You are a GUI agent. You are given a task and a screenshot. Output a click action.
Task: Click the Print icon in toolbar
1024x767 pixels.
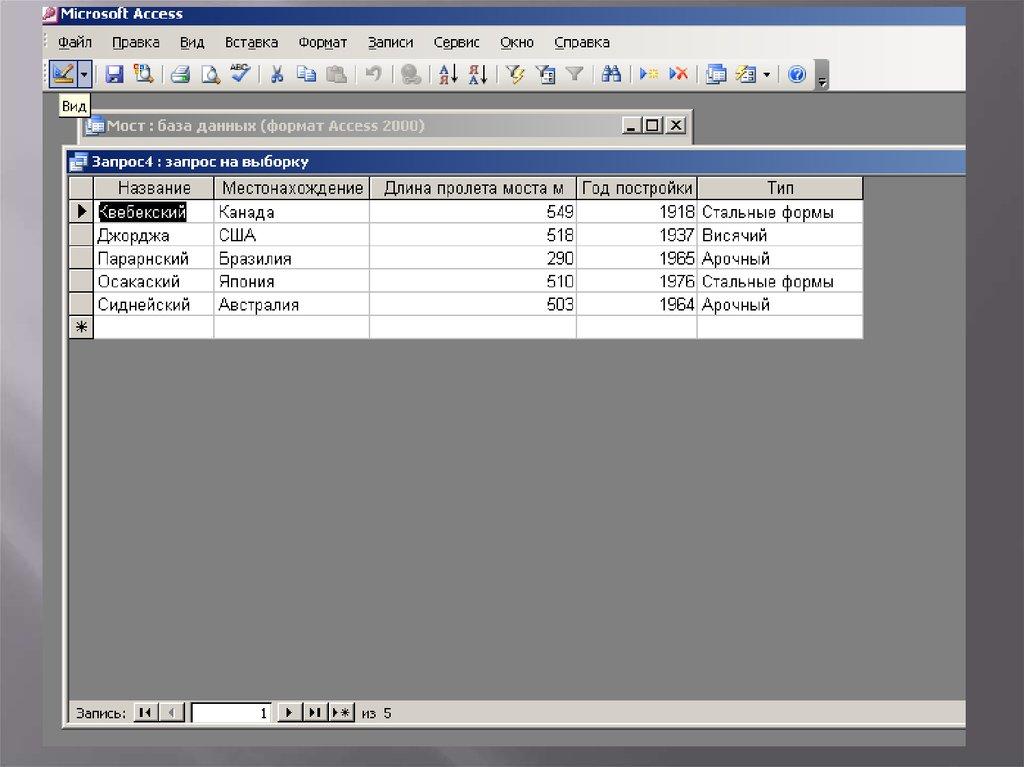[180, 74]
